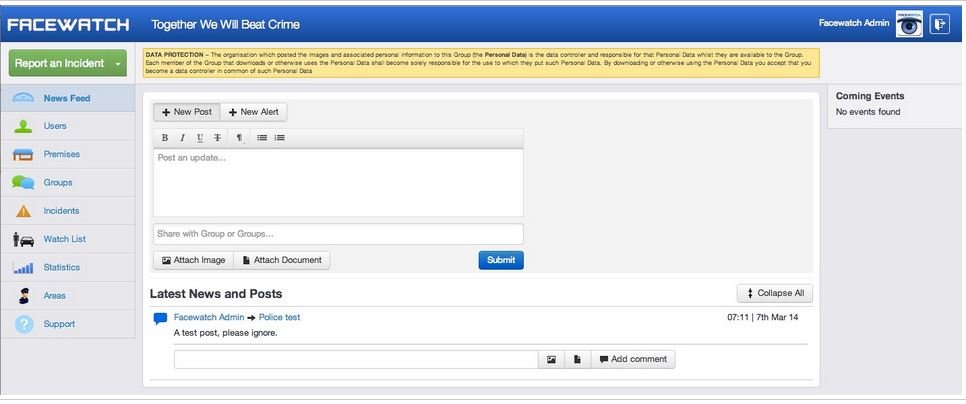Click the blue speech bubble post icon

click(160, 319)
